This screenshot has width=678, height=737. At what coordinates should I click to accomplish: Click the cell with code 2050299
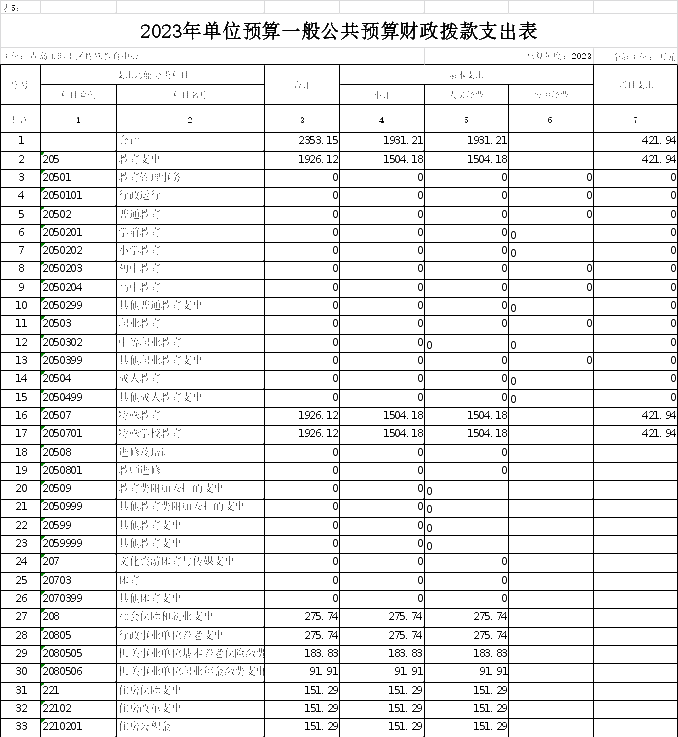coord(78,305)
